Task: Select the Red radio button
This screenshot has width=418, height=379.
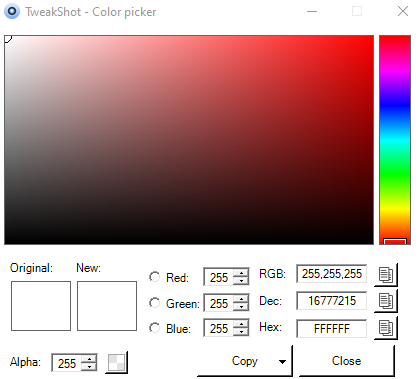Action: (x=154, y=277)
